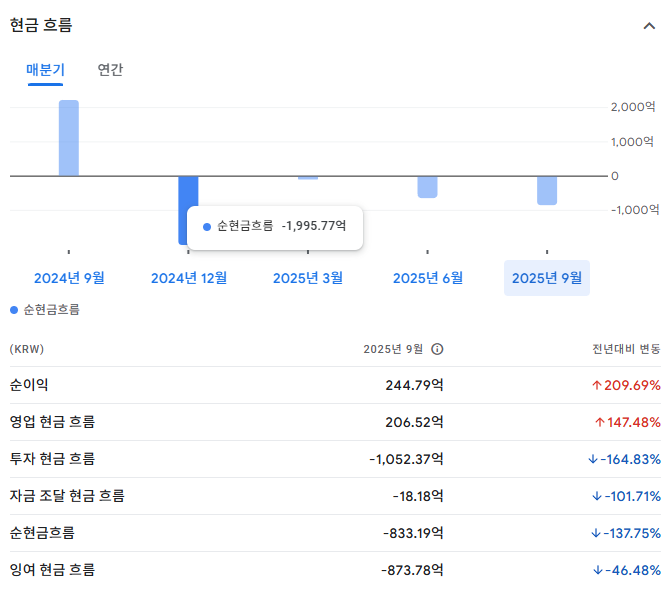Image resolution: width=671 pixels, height=598 pixels.
Task: Click the 2025년 9월 negative bar
Action: coord(547,190)
